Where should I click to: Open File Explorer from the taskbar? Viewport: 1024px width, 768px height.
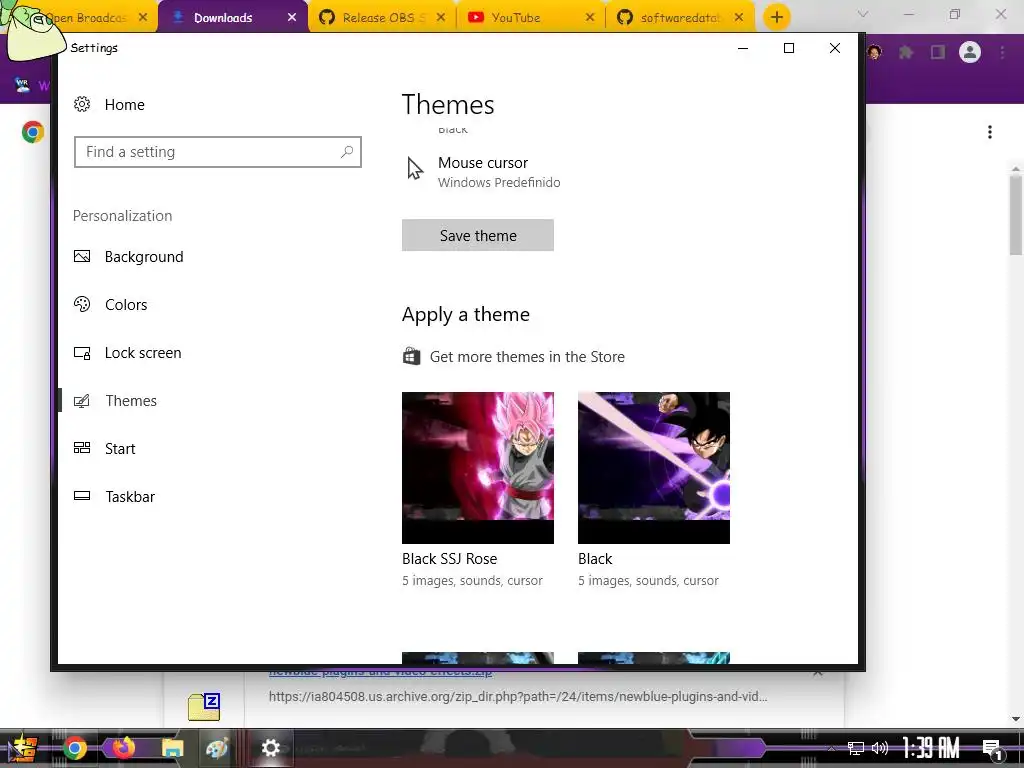[172, 748]
